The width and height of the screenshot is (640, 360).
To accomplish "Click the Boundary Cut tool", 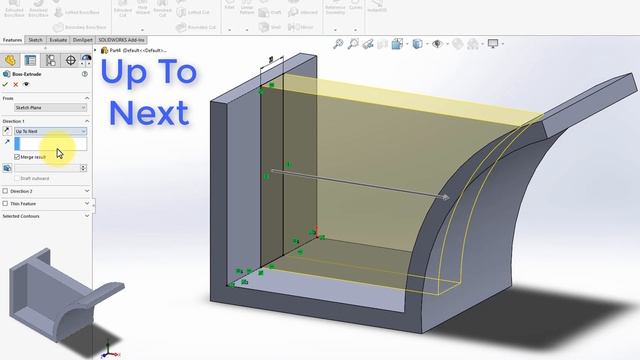I will (196, 27).
